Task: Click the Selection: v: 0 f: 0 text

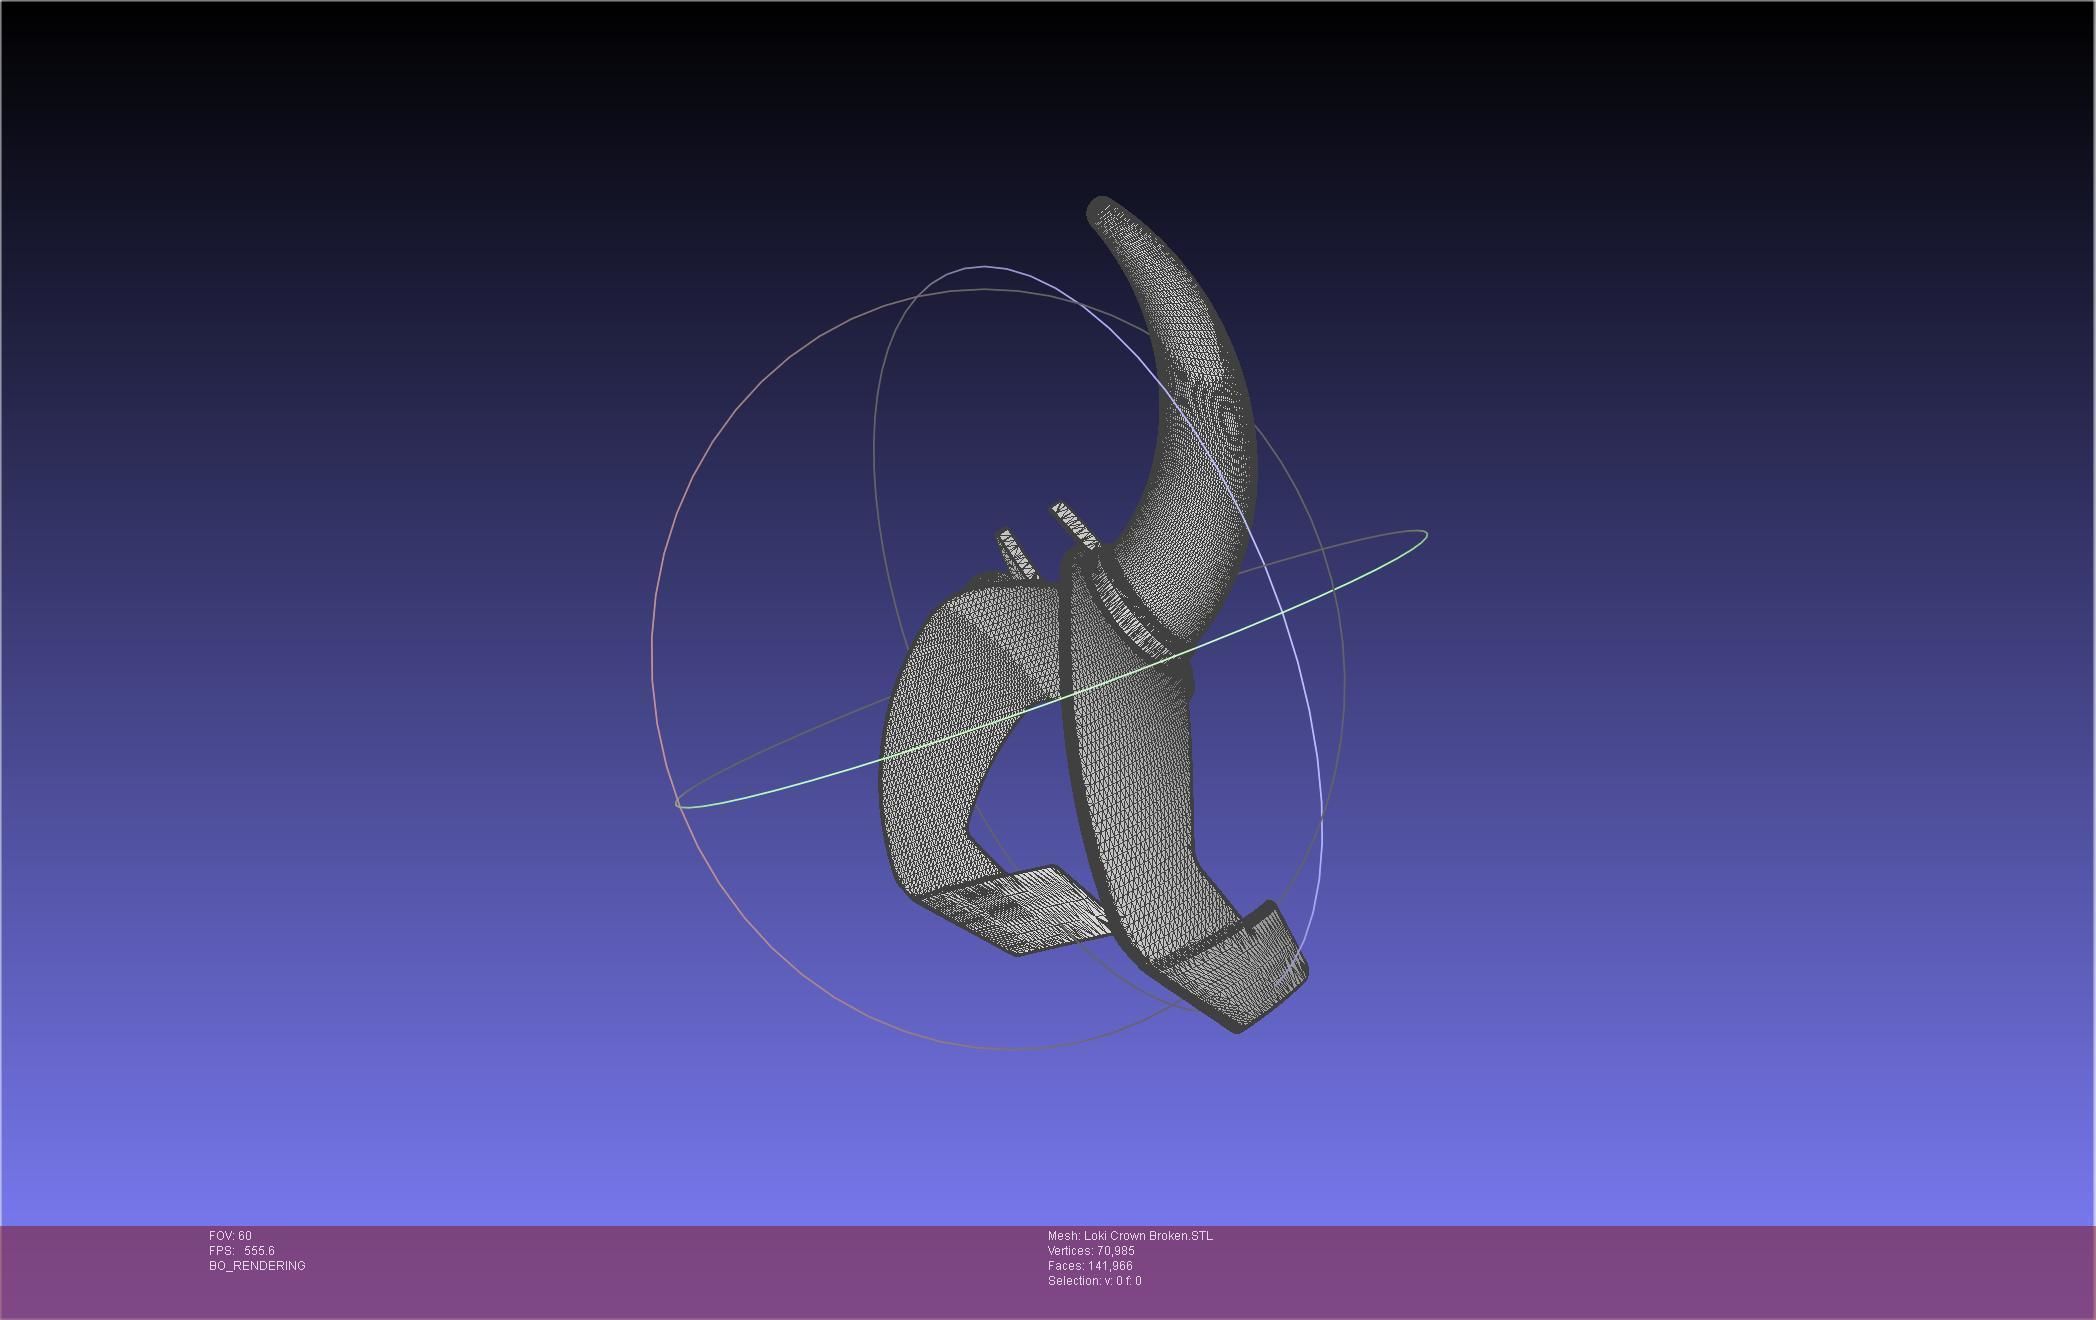Action: point(1094,1281)
